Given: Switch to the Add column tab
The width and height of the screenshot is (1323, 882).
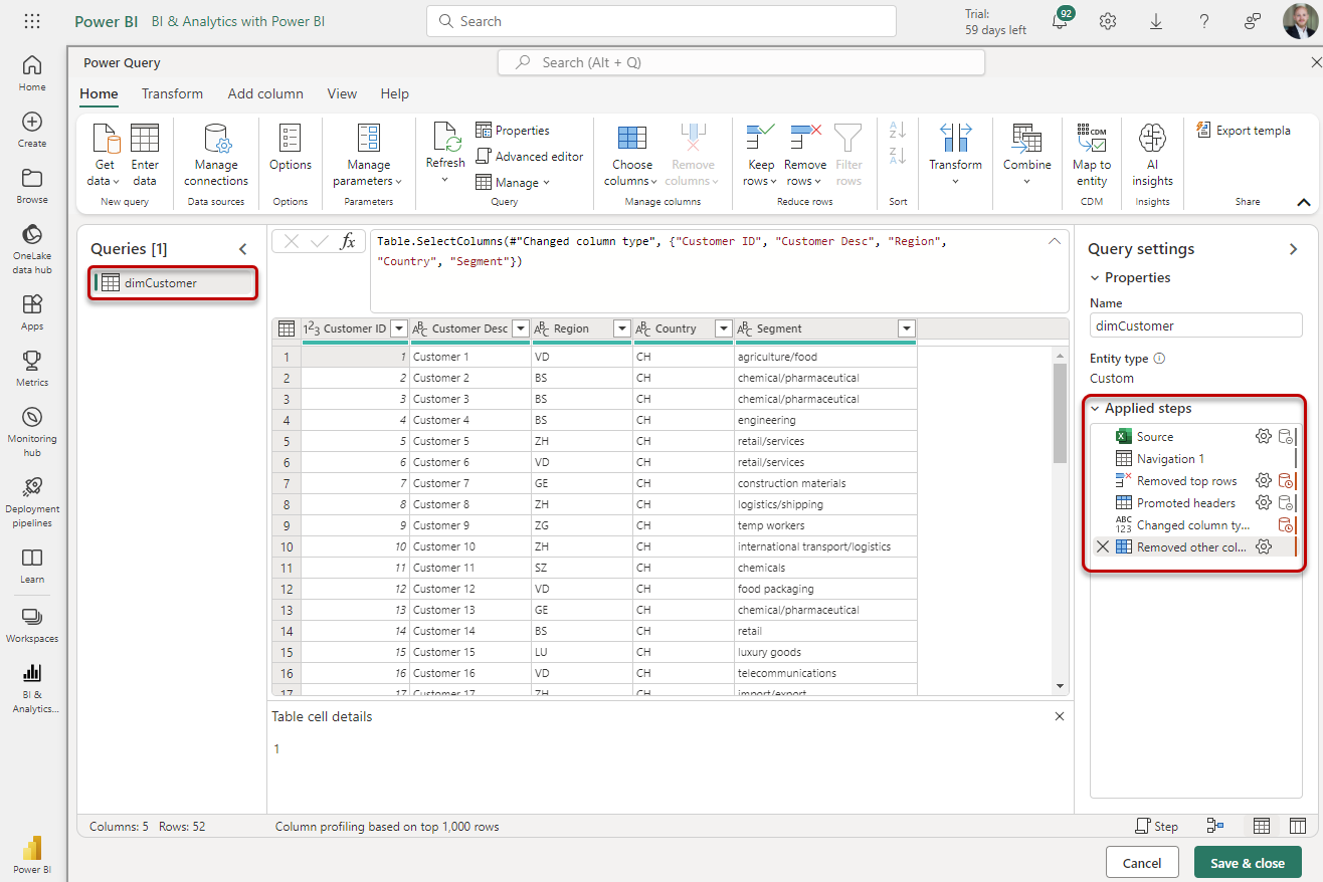Looking at the screenshot, I should click(x=265, y=93).
